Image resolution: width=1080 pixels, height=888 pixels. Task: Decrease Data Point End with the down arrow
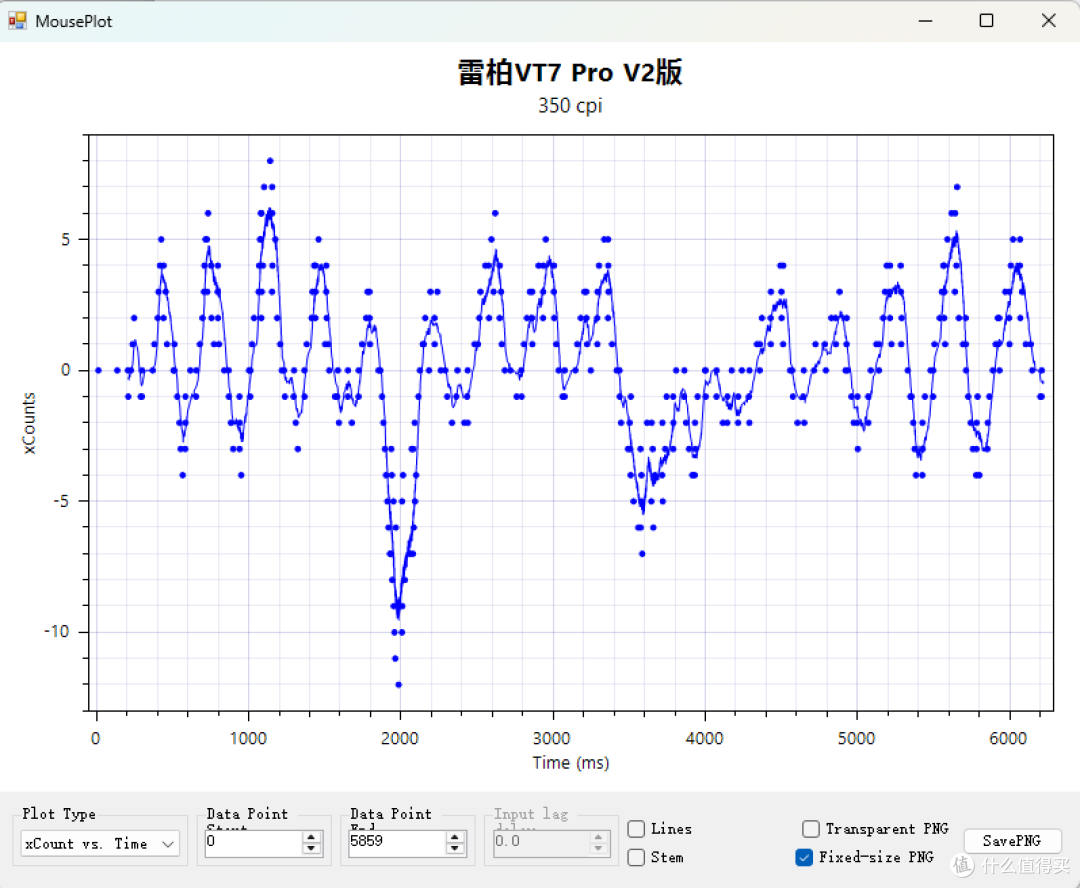click(455, 848)
